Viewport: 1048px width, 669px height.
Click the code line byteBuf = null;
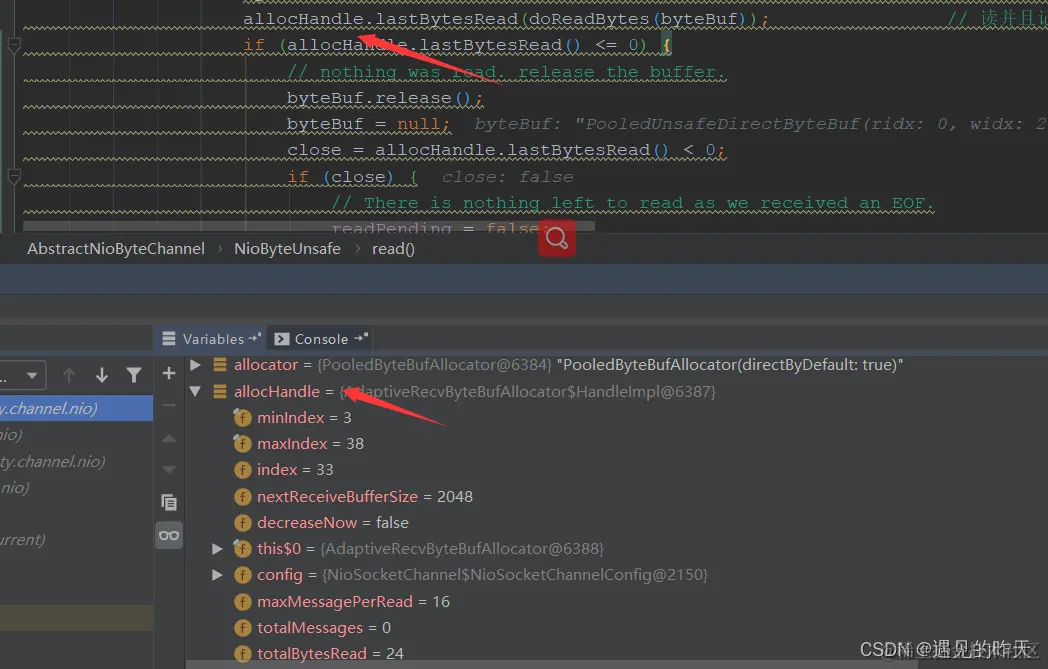coord(368,124)
